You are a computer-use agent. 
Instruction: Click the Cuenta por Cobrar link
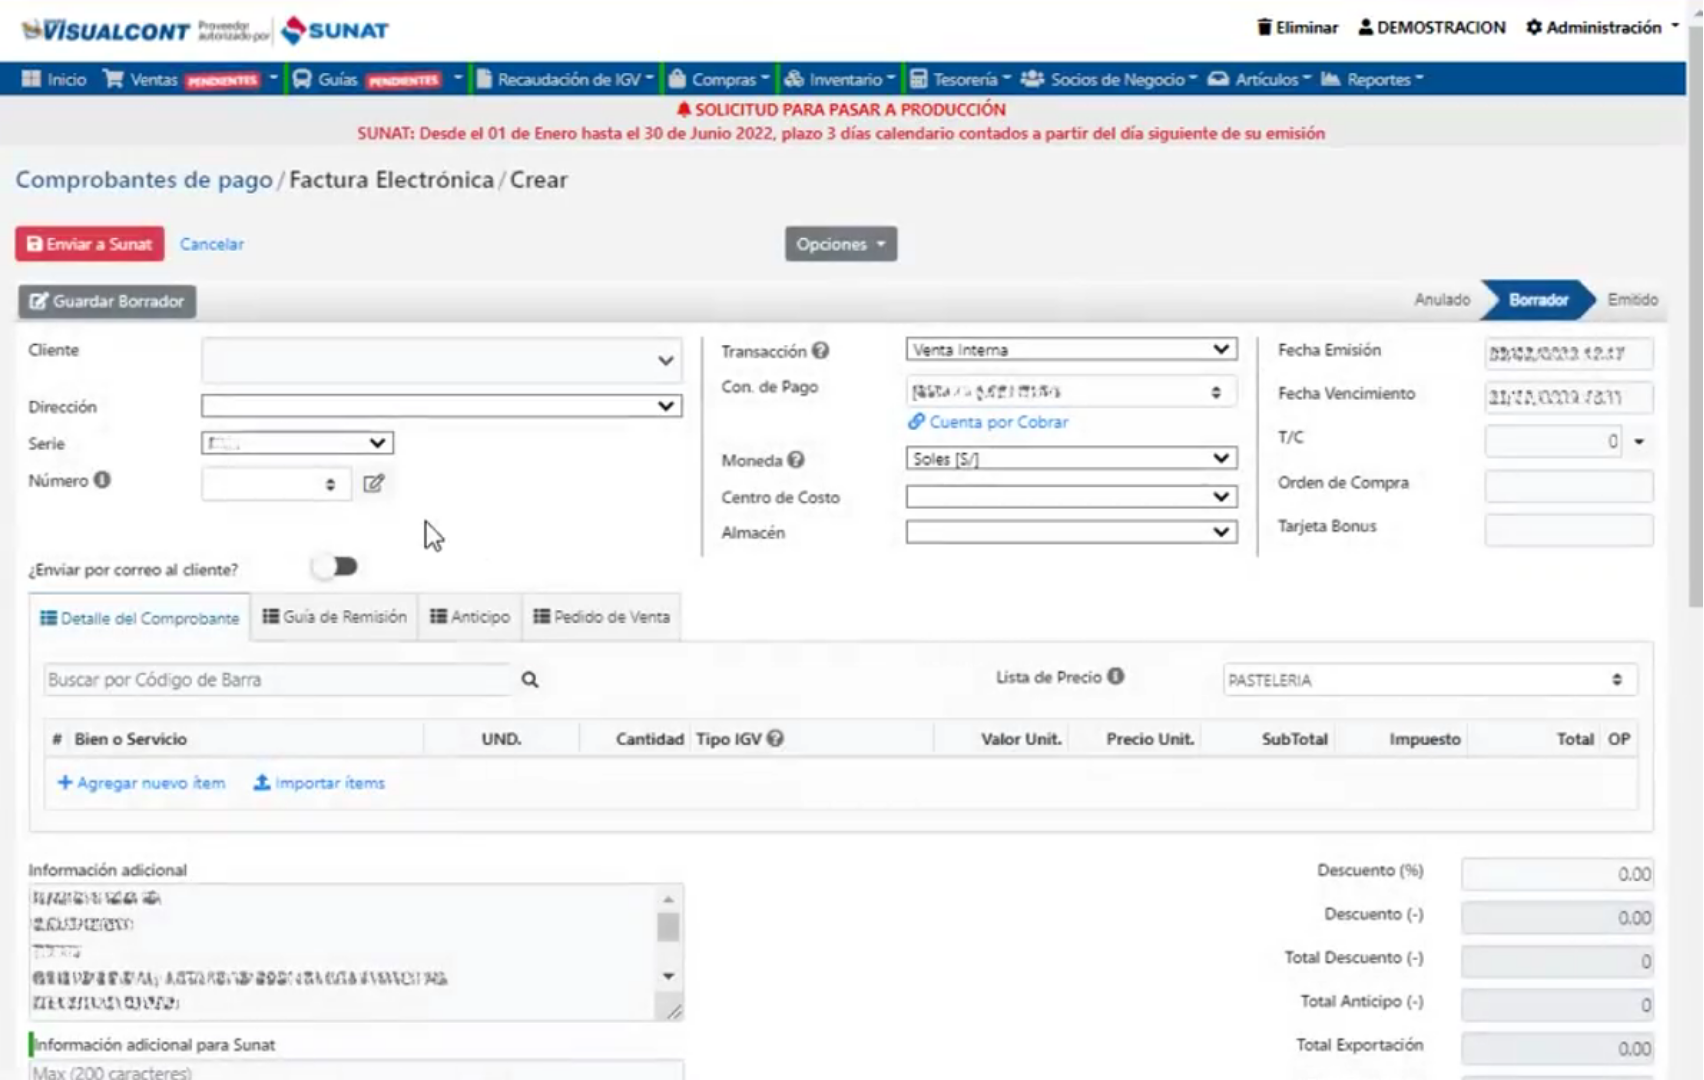(x=988, y=422)
